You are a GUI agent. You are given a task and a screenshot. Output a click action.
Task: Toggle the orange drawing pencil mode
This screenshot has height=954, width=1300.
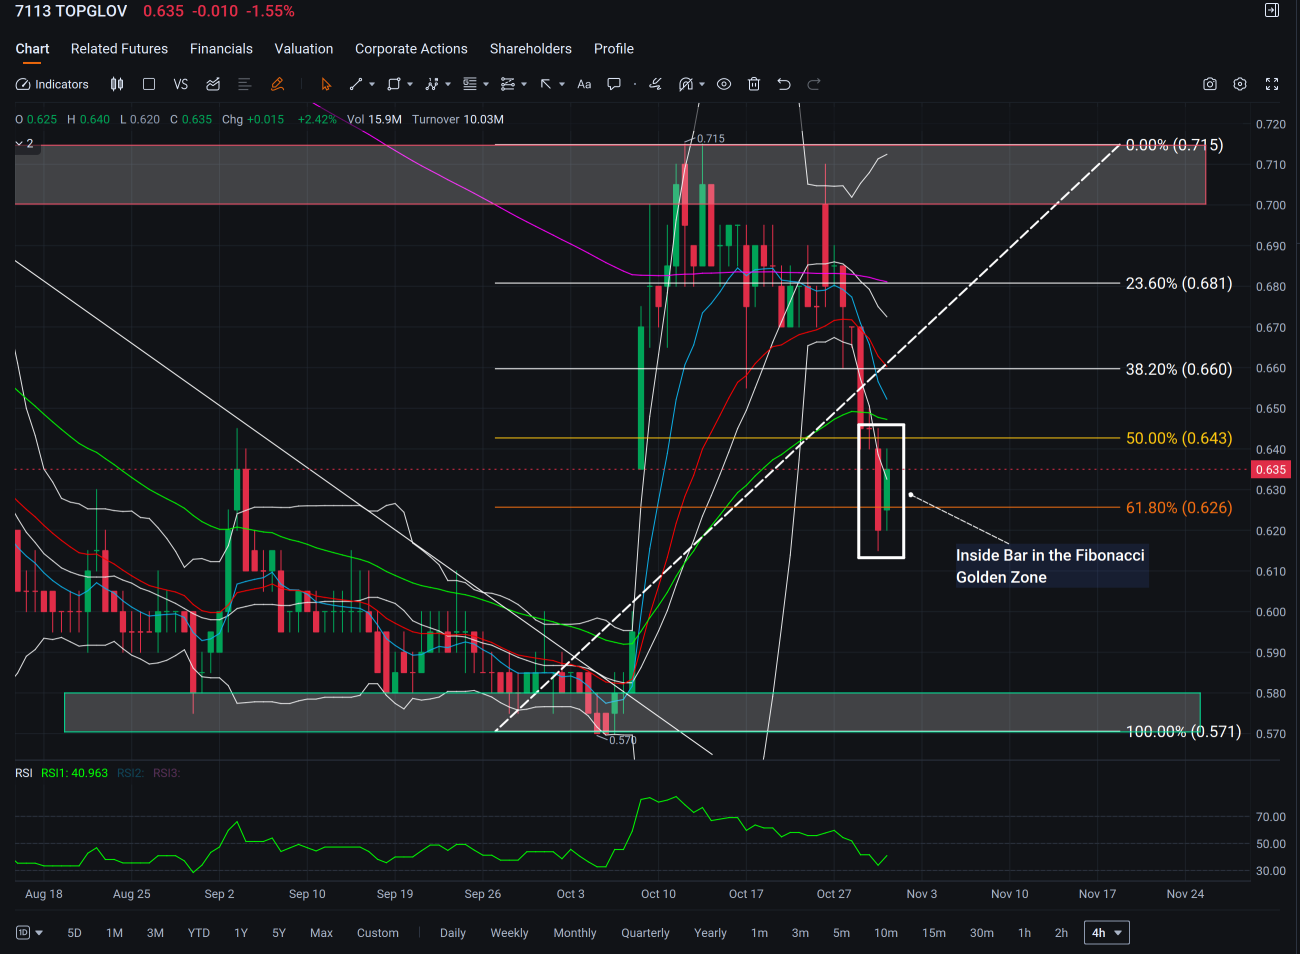pos(277,84)
